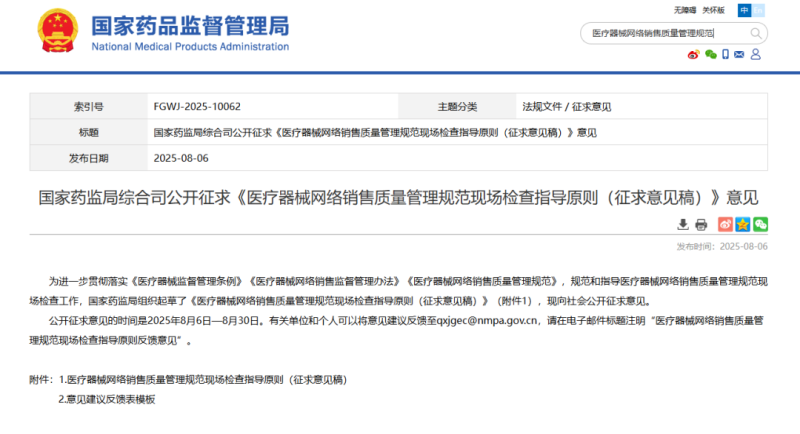Screen dimensions: 800x434
Task: Enable 无障碍 accessibility mode
Action: pos(684,10)
